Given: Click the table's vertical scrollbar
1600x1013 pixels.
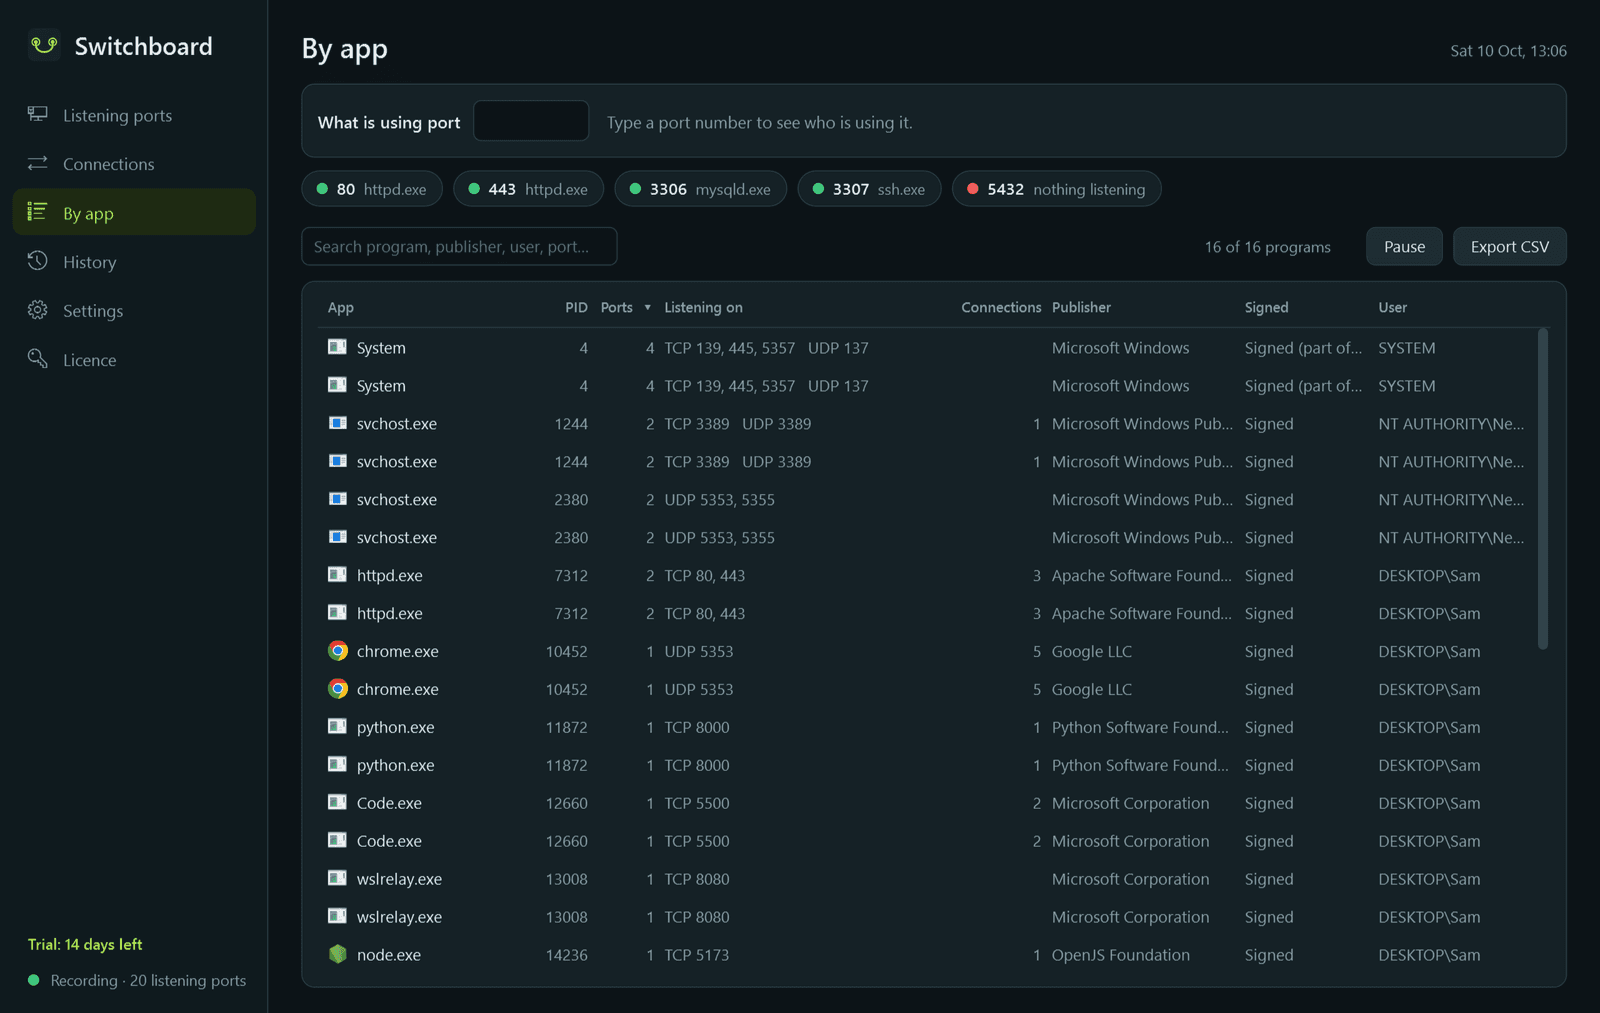Looking at the screenshot, I should pos(1543,490).
